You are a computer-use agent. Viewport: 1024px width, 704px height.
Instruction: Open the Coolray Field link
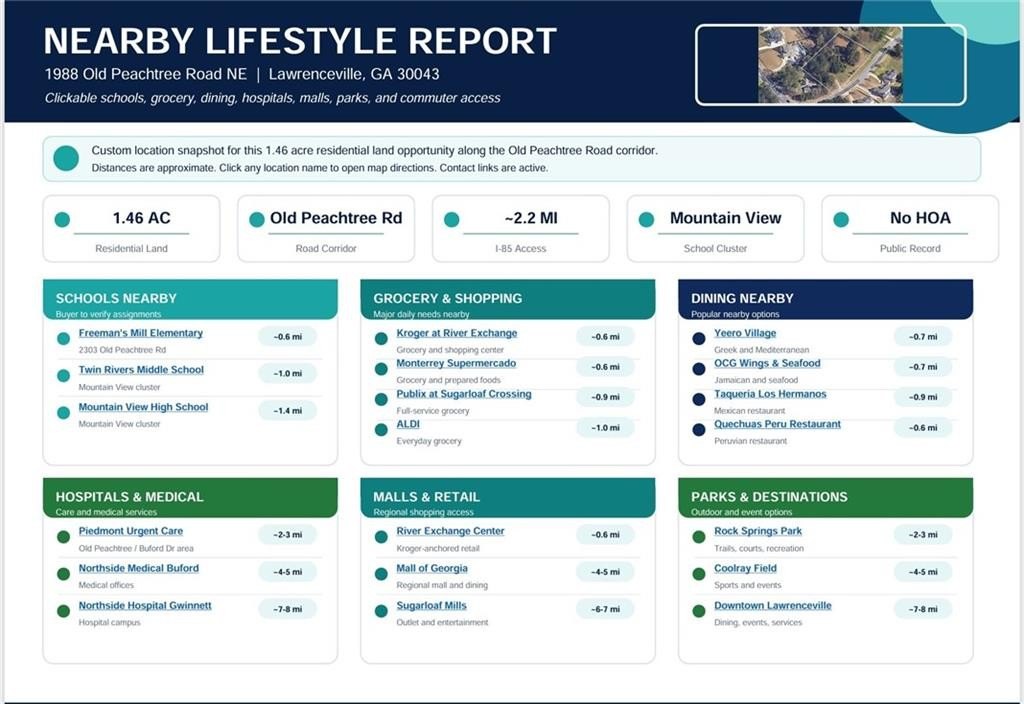745,568
